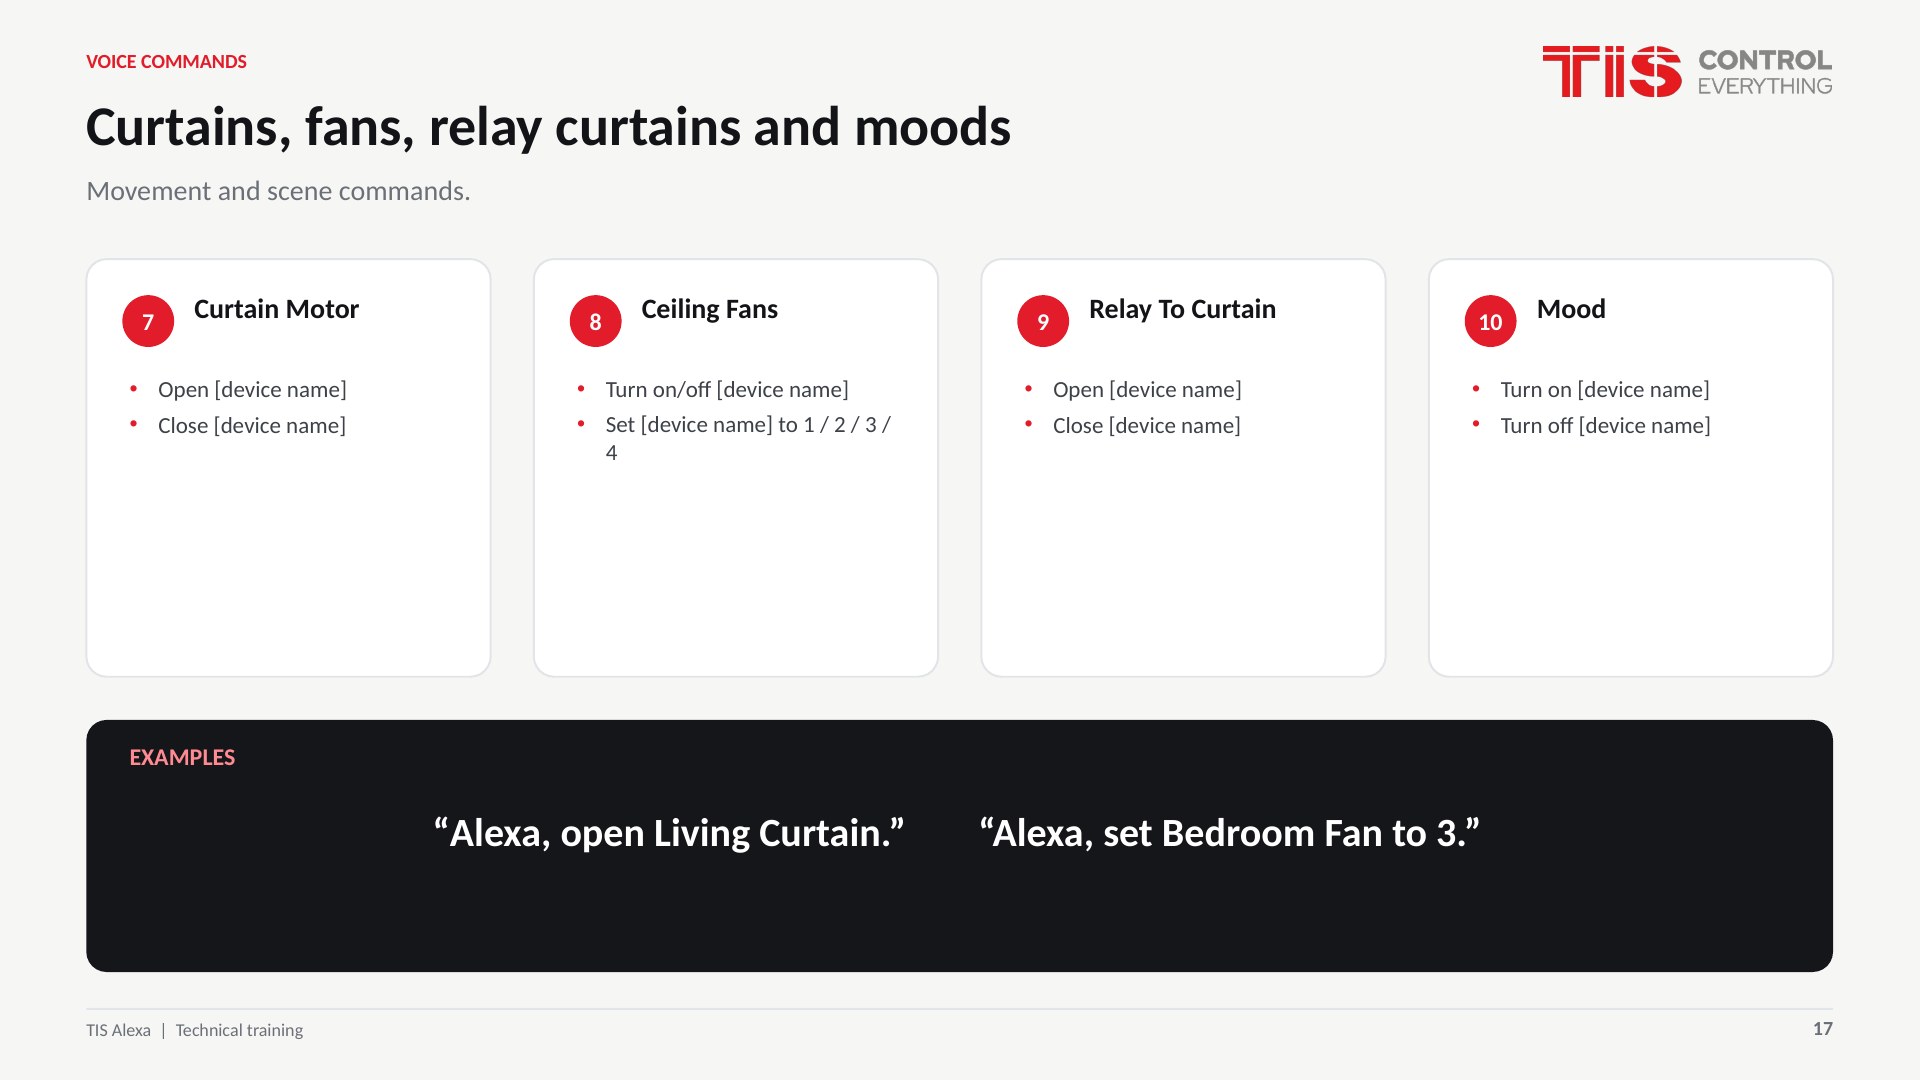Click 'Open [device name]' under Curtain Motor
This screenshot has height=1080, width=1920.
[252, 390]
